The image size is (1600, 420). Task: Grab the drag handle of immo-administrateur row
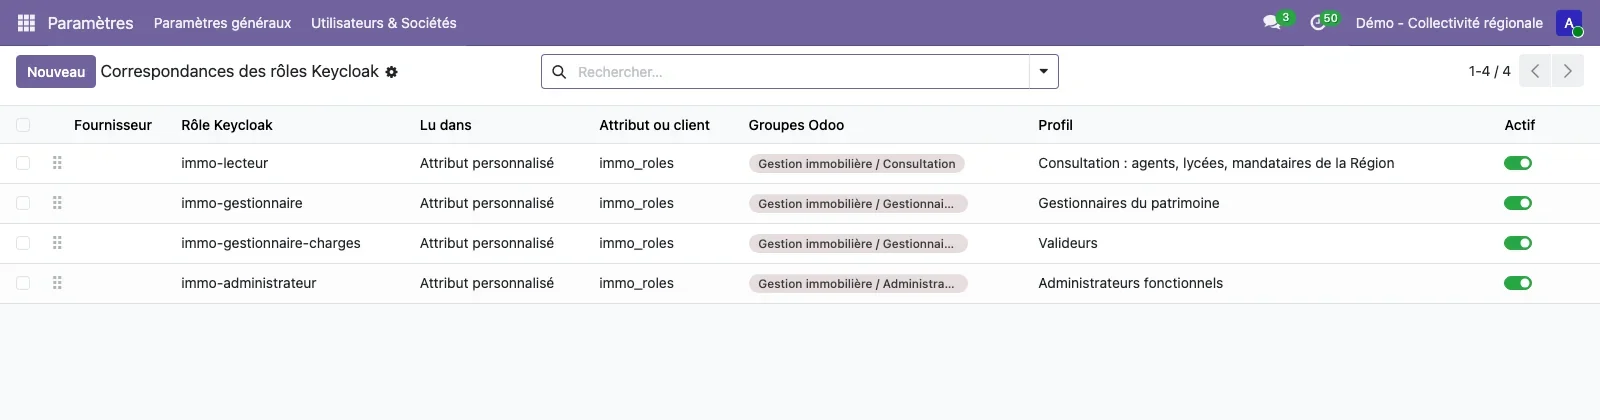pos(57,283)
